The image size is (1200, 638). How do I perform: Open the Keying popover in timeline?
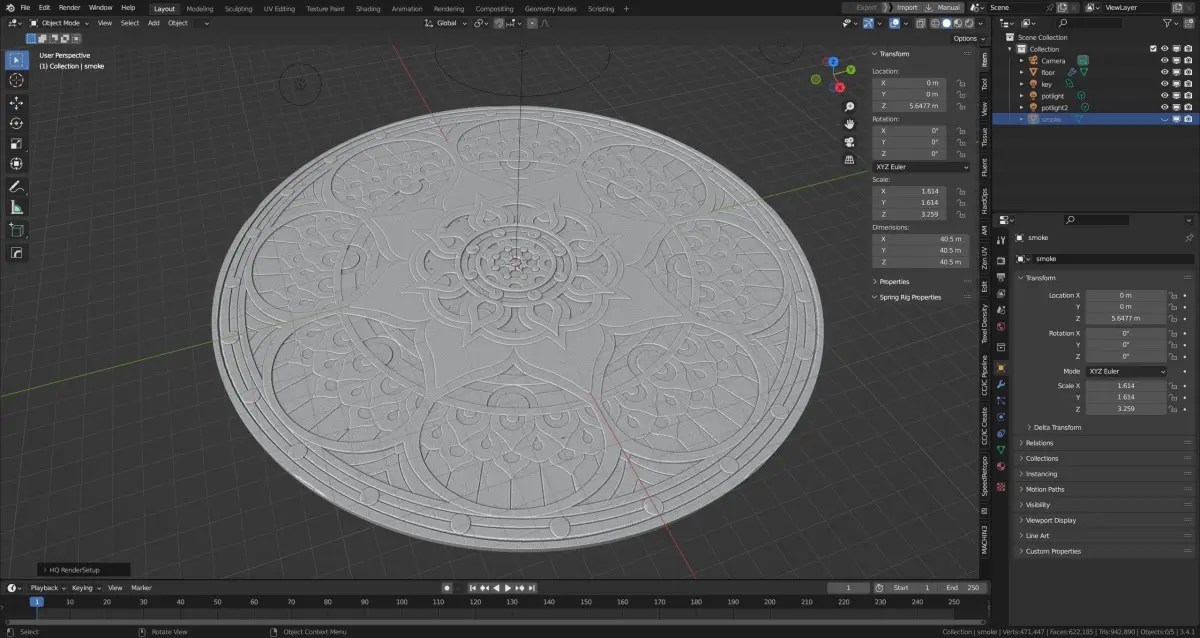pos(84,588)
